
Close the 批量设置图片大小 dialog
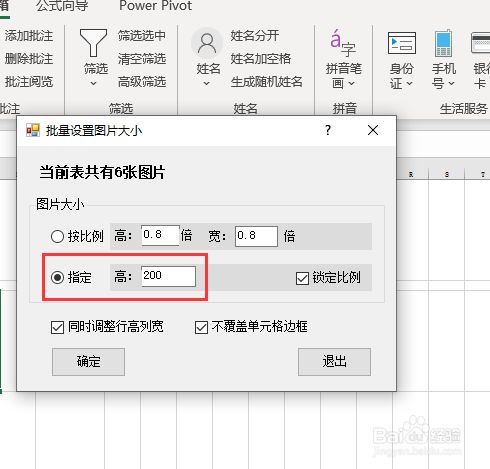tap(373, 130)
